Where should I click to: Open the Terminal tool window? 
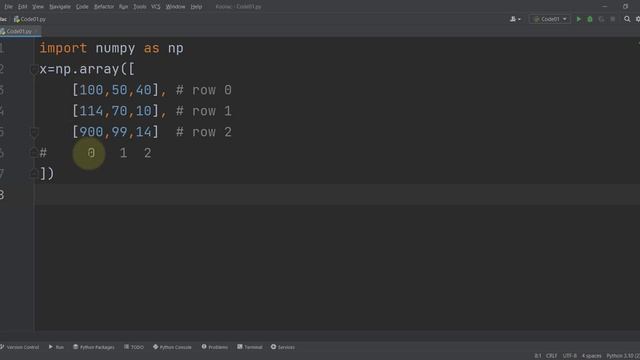[x=250, y=347]
